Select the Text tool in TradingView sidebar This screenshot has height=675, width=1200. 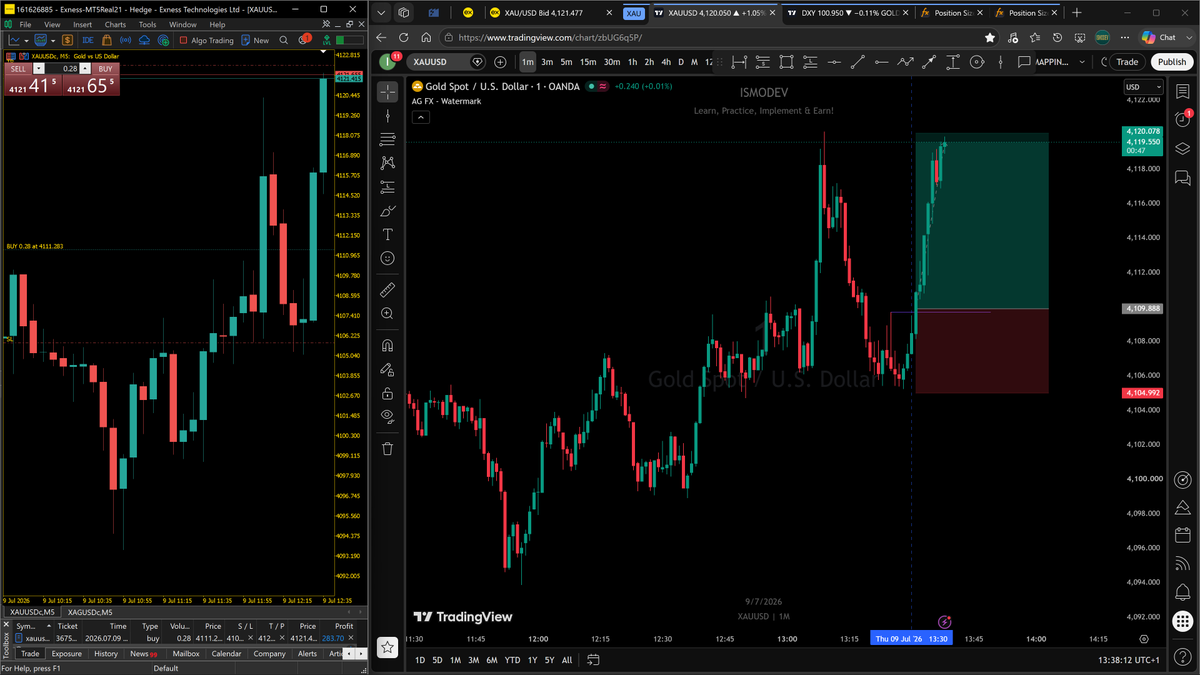click(388, 235)
